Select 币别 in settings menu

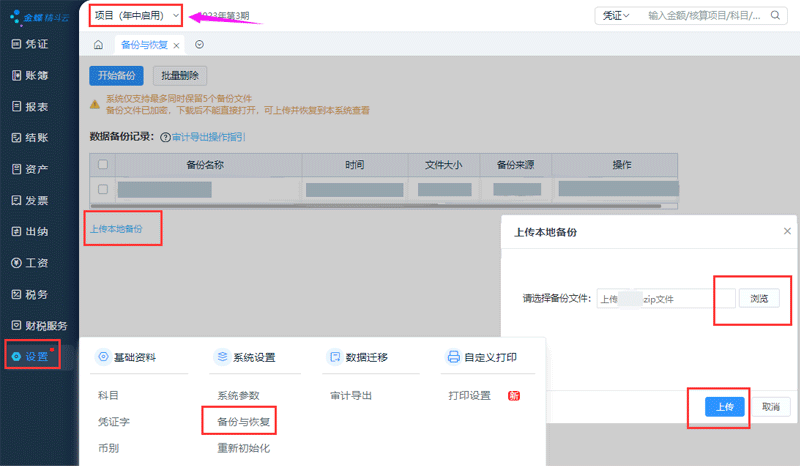coord(108,448)
